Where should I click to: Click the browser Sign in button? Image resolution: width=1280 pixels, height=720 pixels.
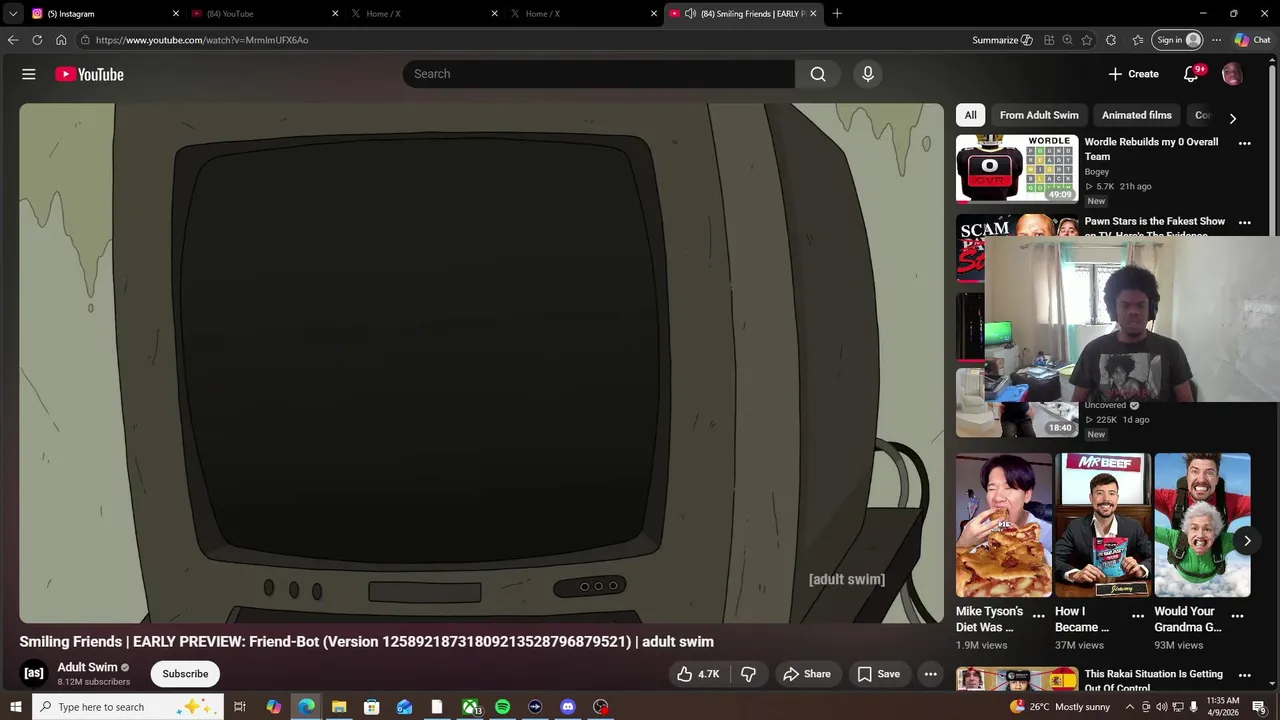pyautogui.click(x=1177, y=40)
